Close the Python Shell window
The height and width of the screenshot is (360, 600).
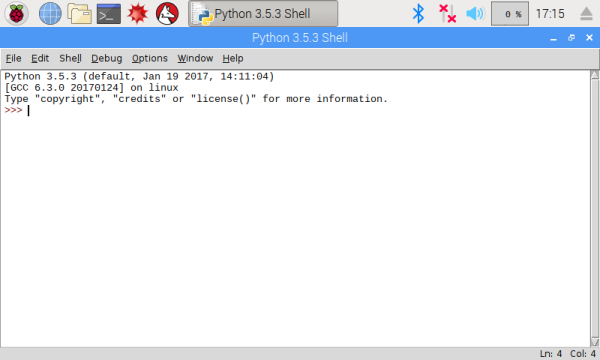[x=589, y=37]
